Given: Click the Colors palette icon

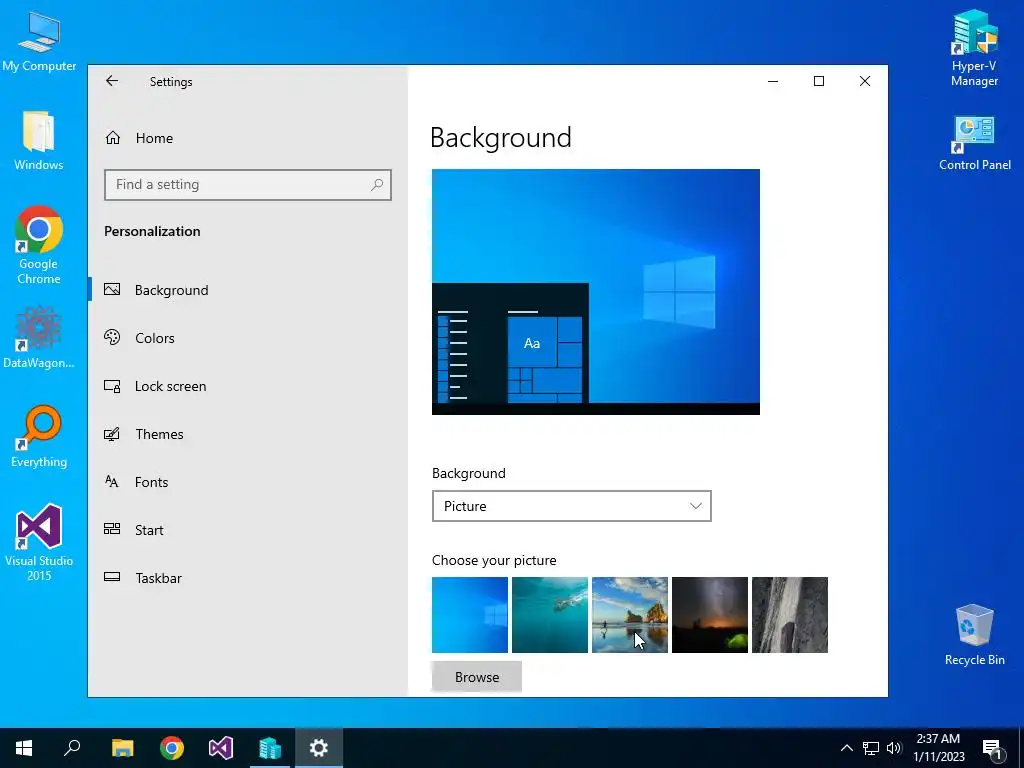Looking at the screenshot, I should pyautogui.click(x=112, y=337).
